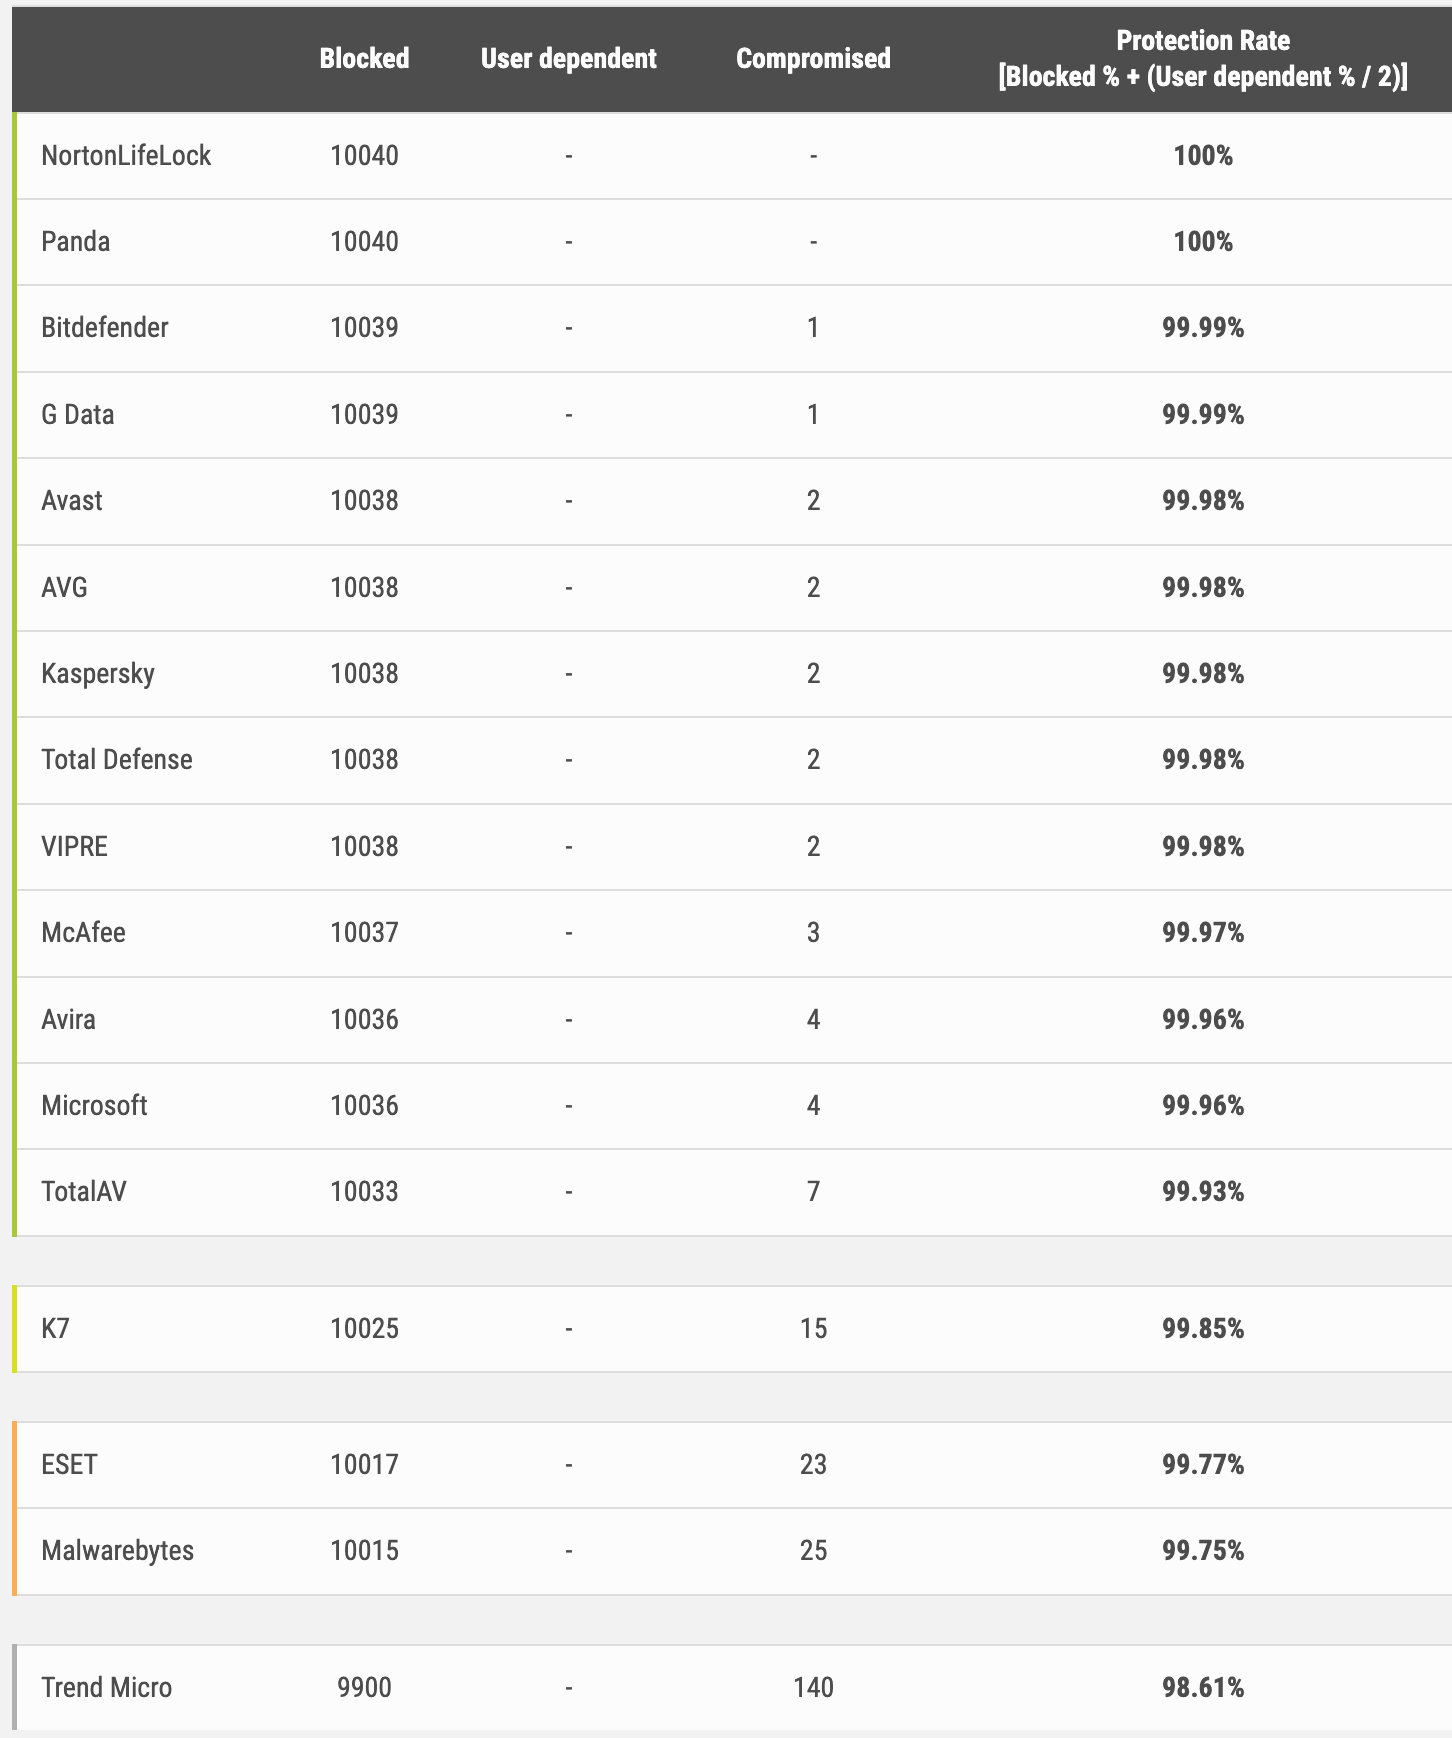Click Trend Micro's 98.61% protection rate
Image resolution: width=1452 pixels, height=1738 pixels.
1203,1688
